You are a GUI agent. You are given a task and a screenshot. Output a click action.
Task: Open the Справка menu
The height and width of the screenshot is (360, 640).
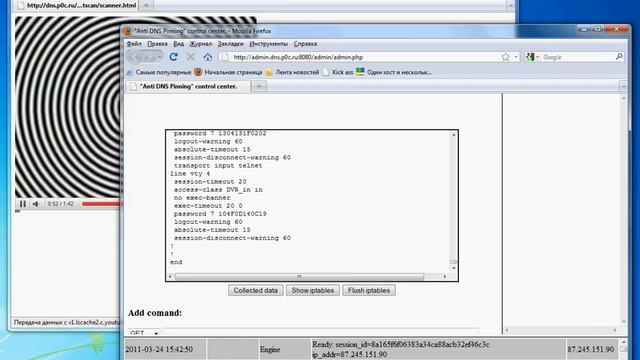point(305,44)
